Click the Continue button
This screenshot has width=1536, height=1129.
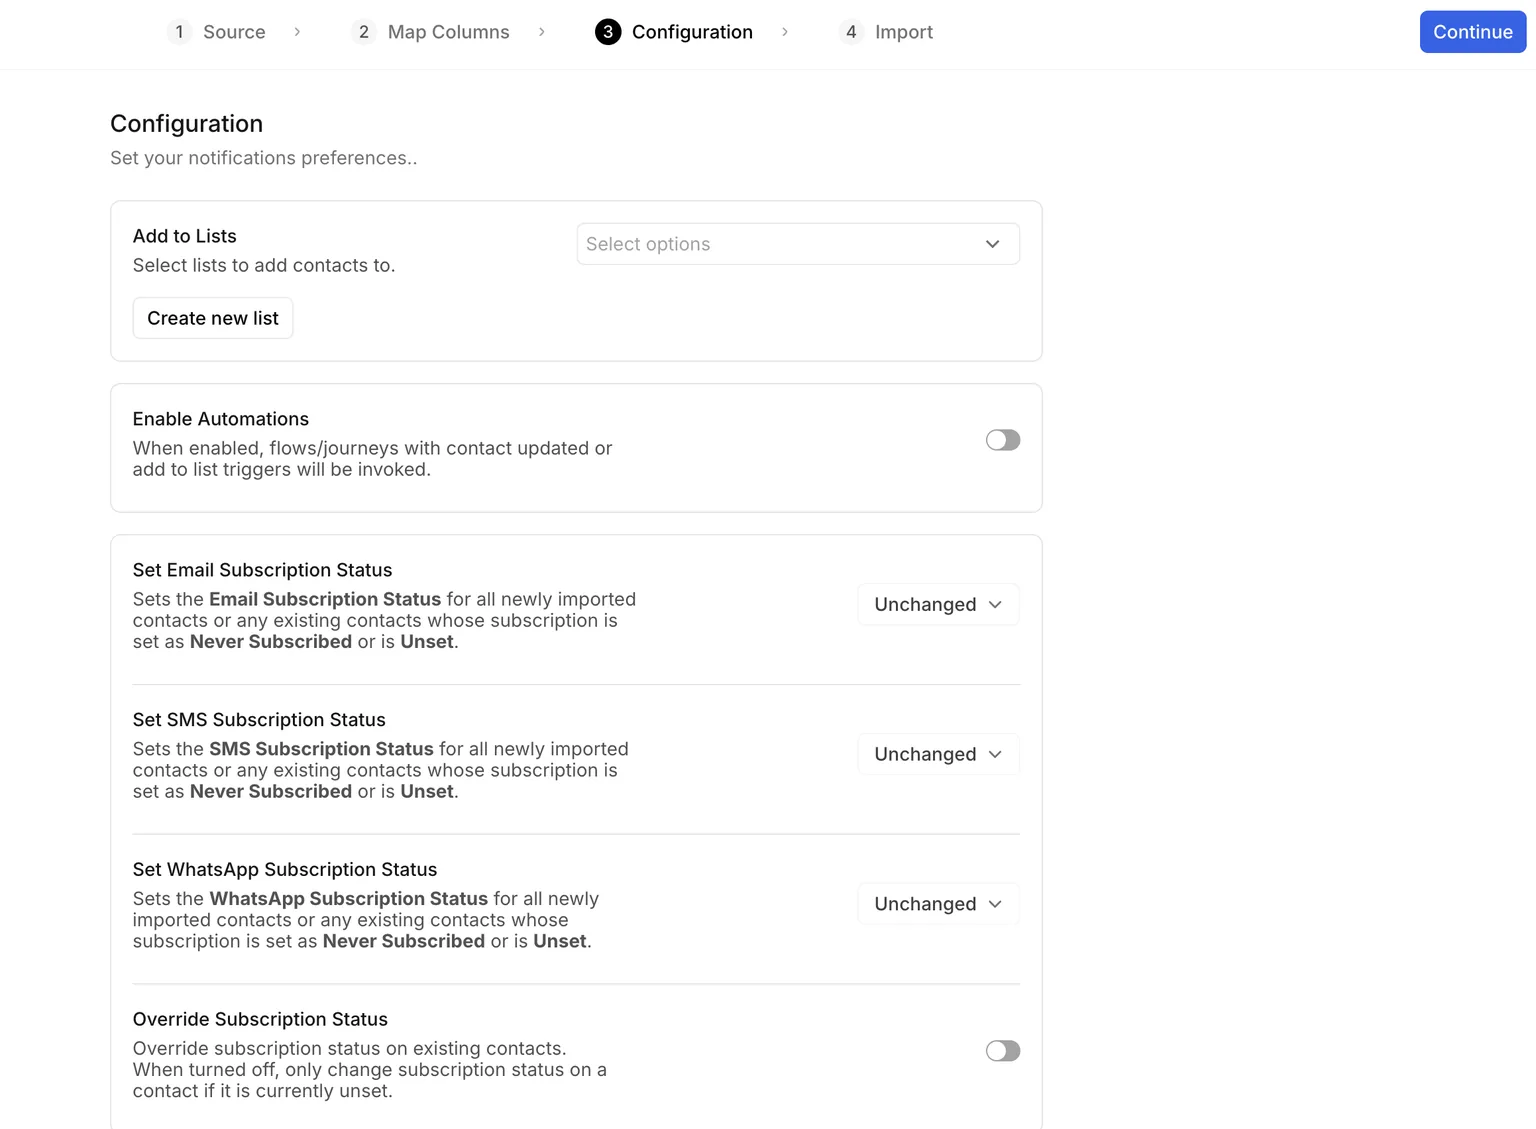(x=1472, y=32)
